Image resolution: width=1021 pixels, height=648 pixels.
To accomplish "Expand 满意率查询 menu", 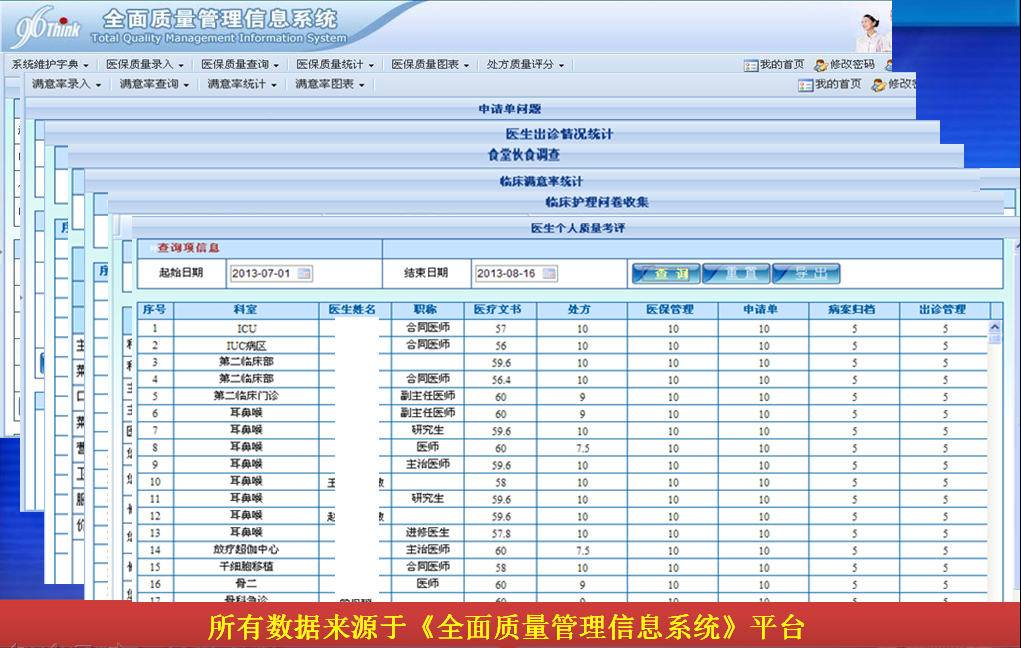I will (154, 84).
